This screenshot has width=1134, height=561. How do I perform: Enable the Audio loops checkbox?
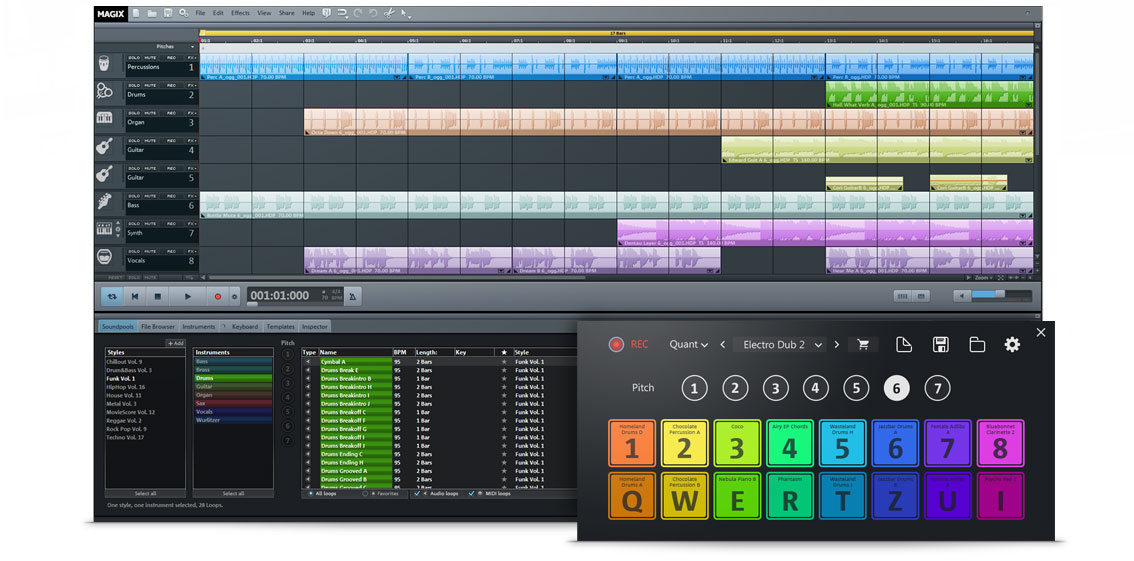[x=417, y=493]
